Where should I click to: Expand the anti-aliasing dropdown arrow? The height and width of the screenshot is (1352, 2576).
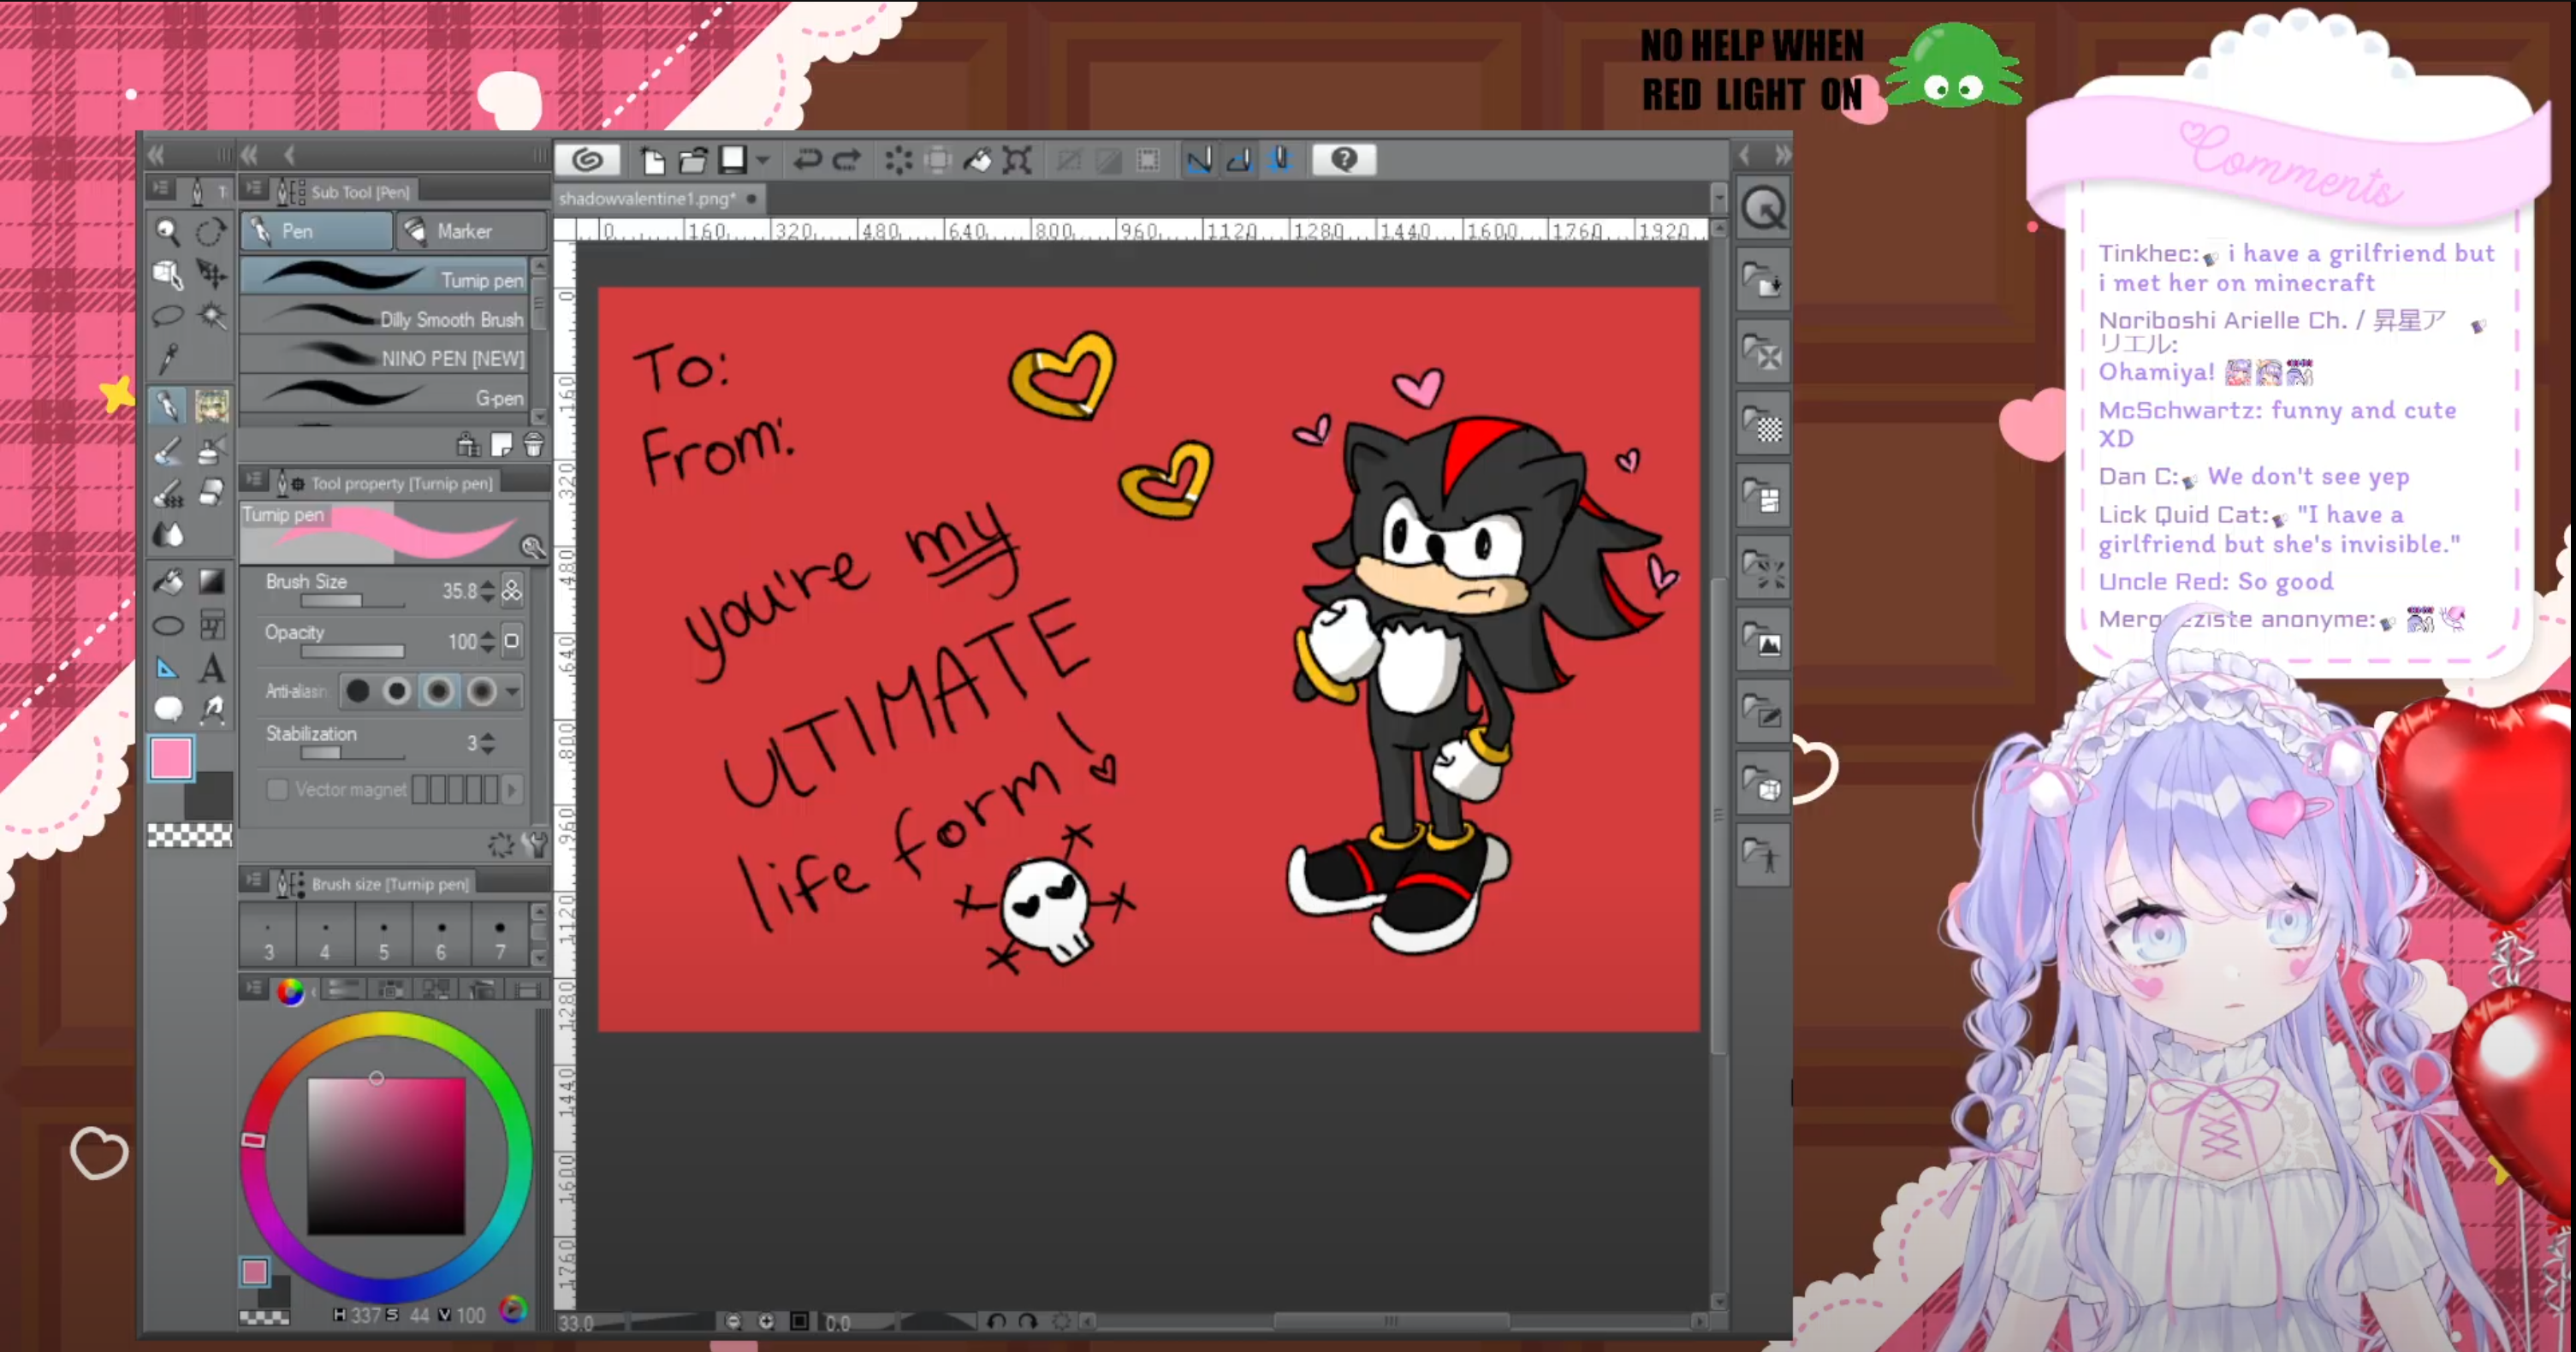point(513,691)
